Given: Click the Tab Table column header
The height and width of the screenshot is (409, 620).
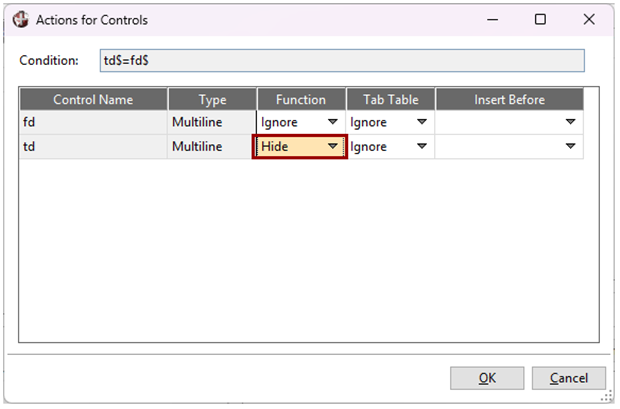Looking at the screenshot, I should pos(390,99).
